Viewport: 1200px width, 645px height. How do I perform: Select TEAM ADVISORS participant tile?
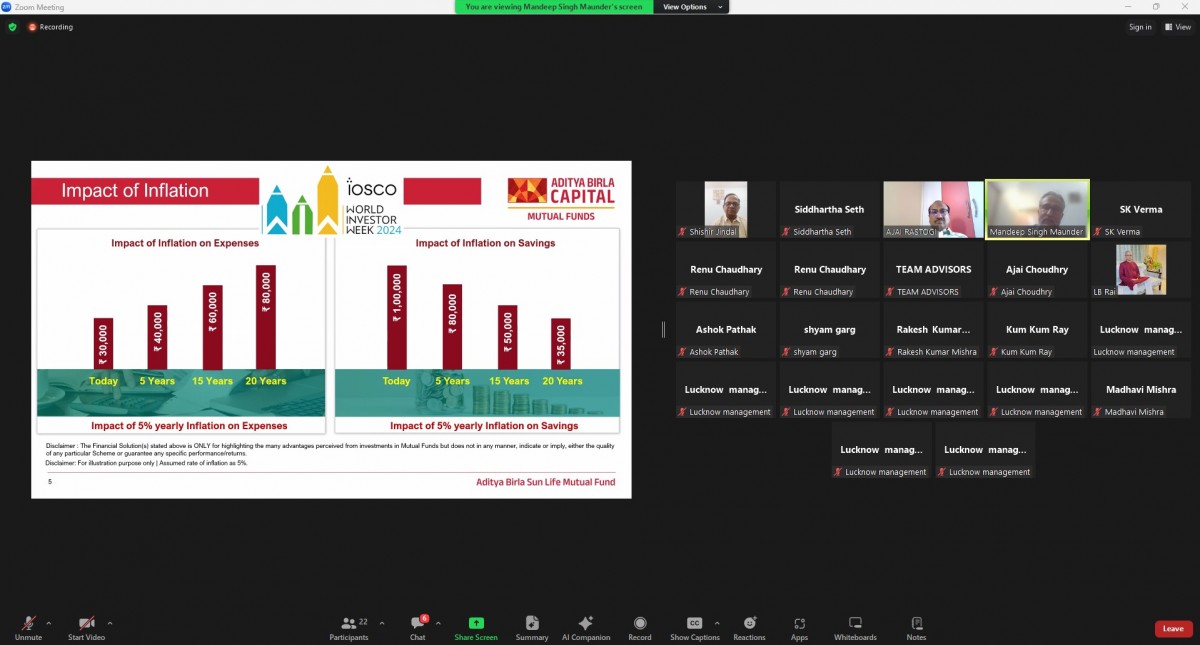tap(933, 269)
